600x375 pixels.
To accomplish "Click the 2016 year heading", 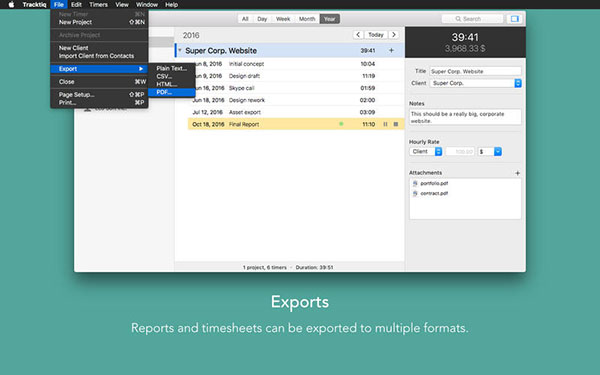I will [191, 35].
